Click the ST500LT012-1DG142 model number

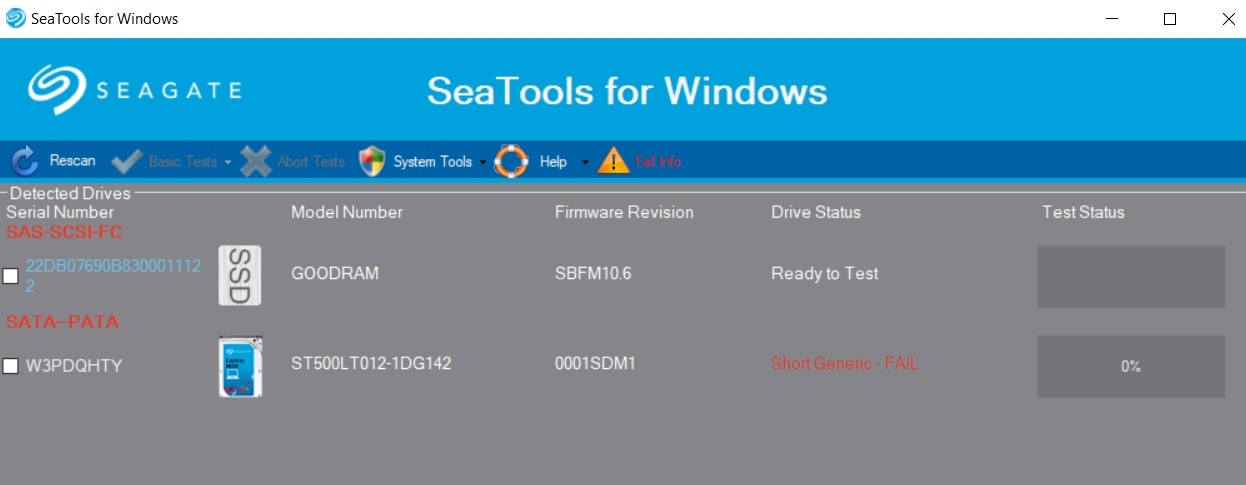[371, 364]
